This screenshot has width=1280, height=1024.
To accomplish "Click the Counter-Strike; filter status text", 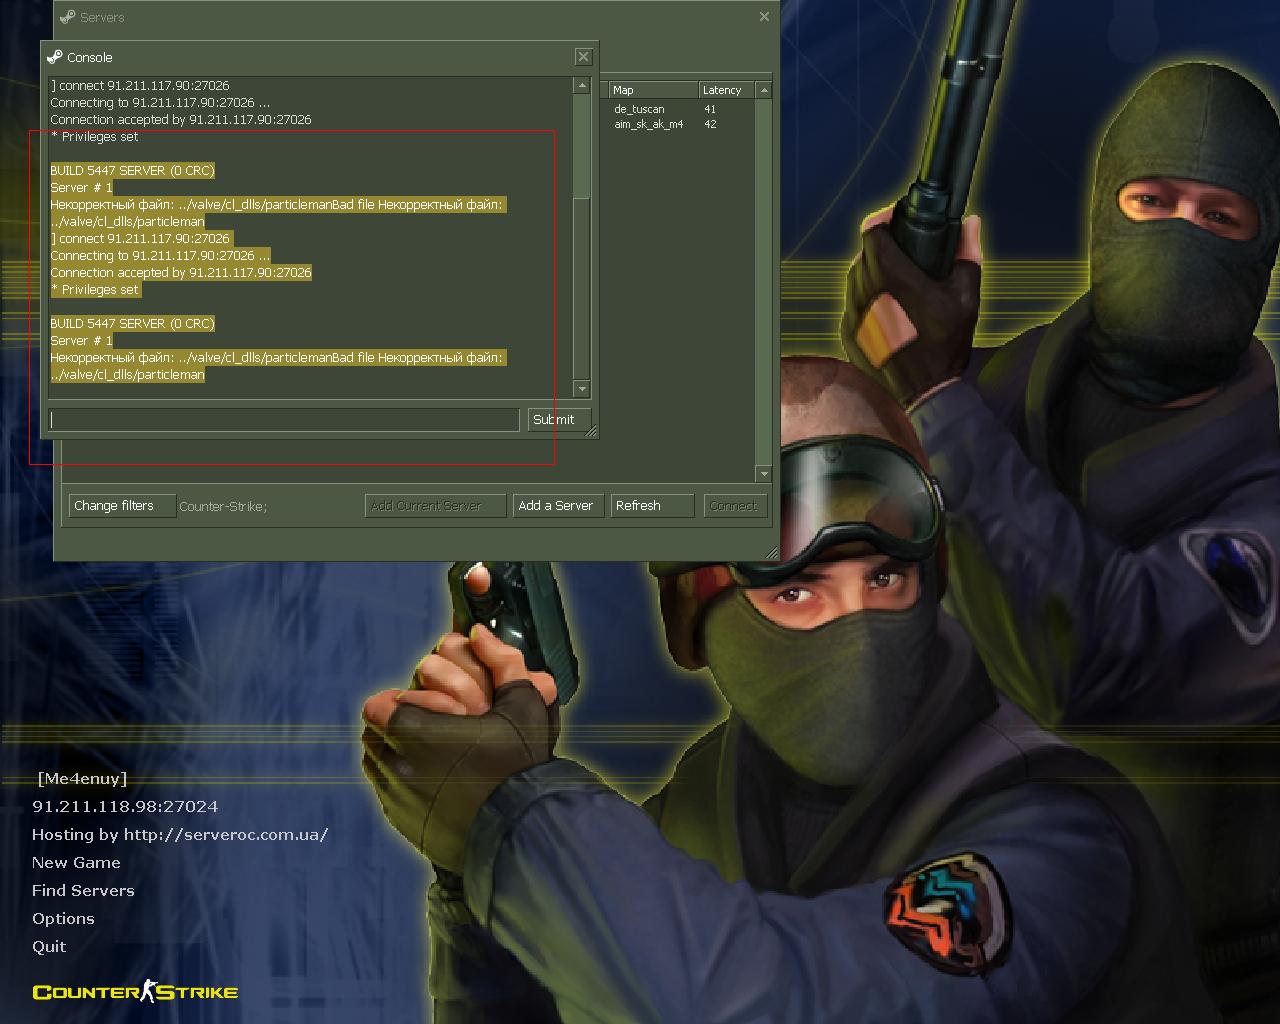I will coord(223,506).
